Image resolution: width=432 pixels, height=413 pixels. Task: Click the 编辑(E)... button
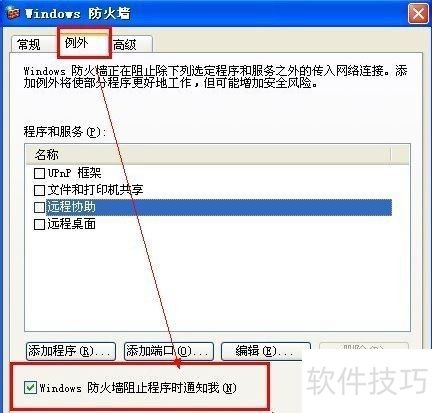(266, 351)
